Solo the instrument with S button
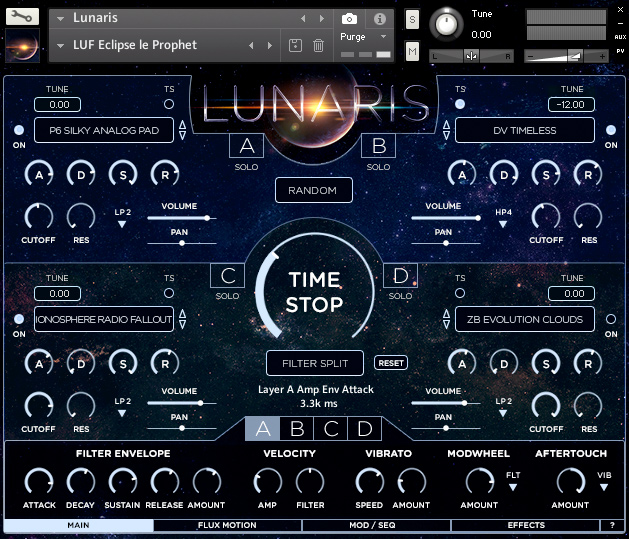 [412, 19]
